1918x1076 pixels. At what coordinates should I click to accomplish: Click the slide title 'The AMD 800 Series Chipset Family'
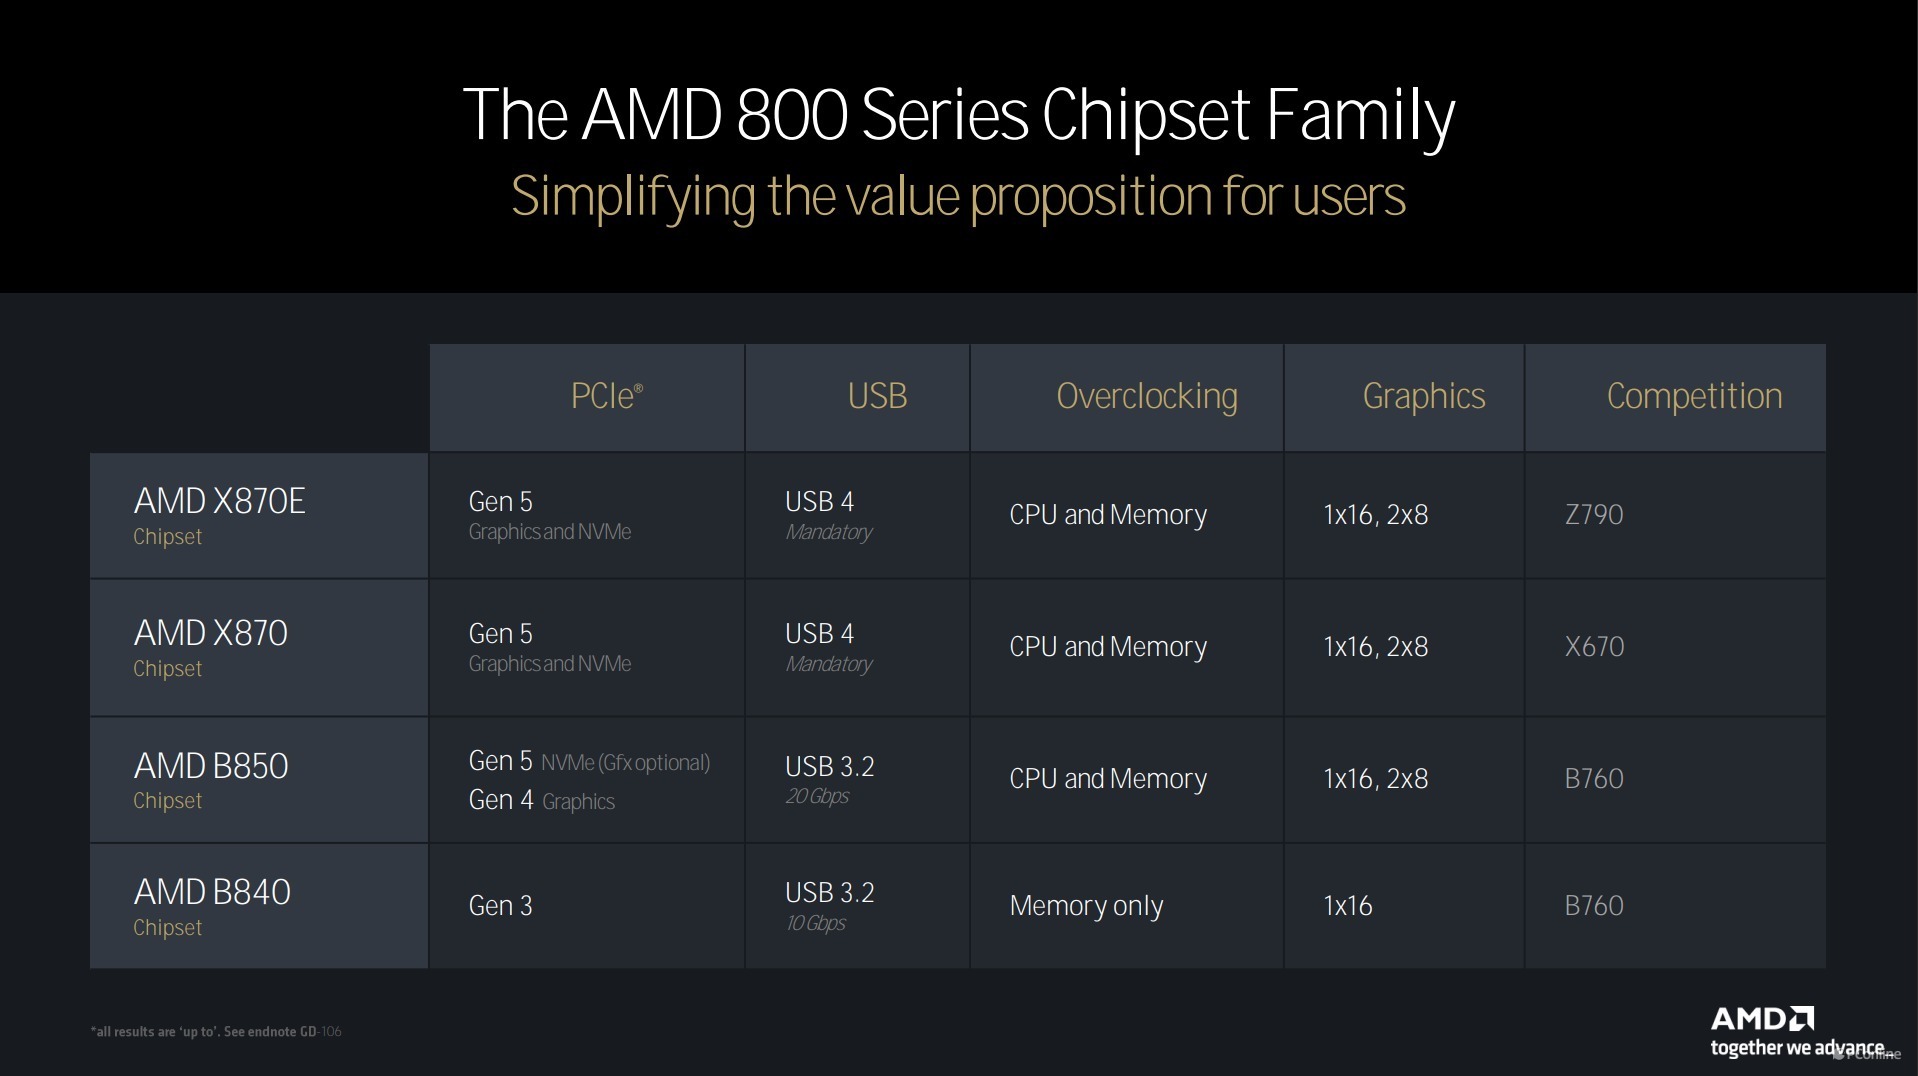(x=958, y=115)
